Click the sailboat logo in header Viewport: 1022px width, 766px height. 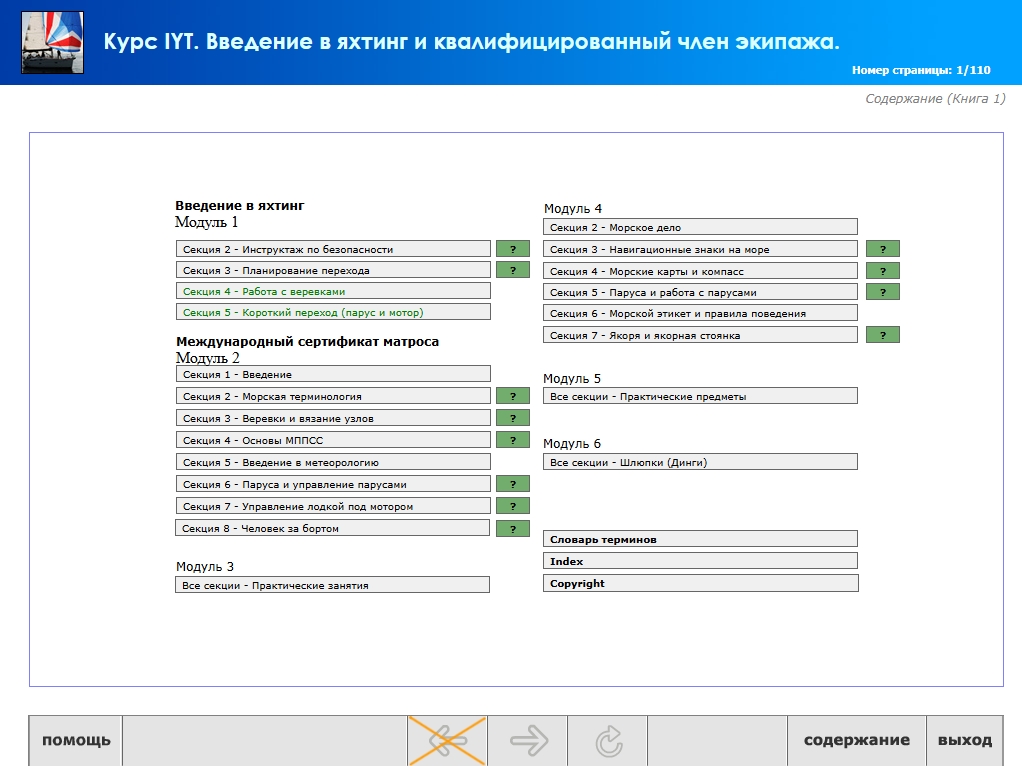click(x=52, y=42)
